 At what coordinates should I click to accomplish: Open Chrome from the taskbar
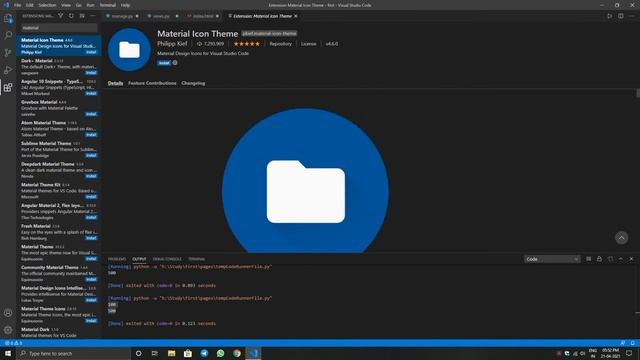click(237, 353)
